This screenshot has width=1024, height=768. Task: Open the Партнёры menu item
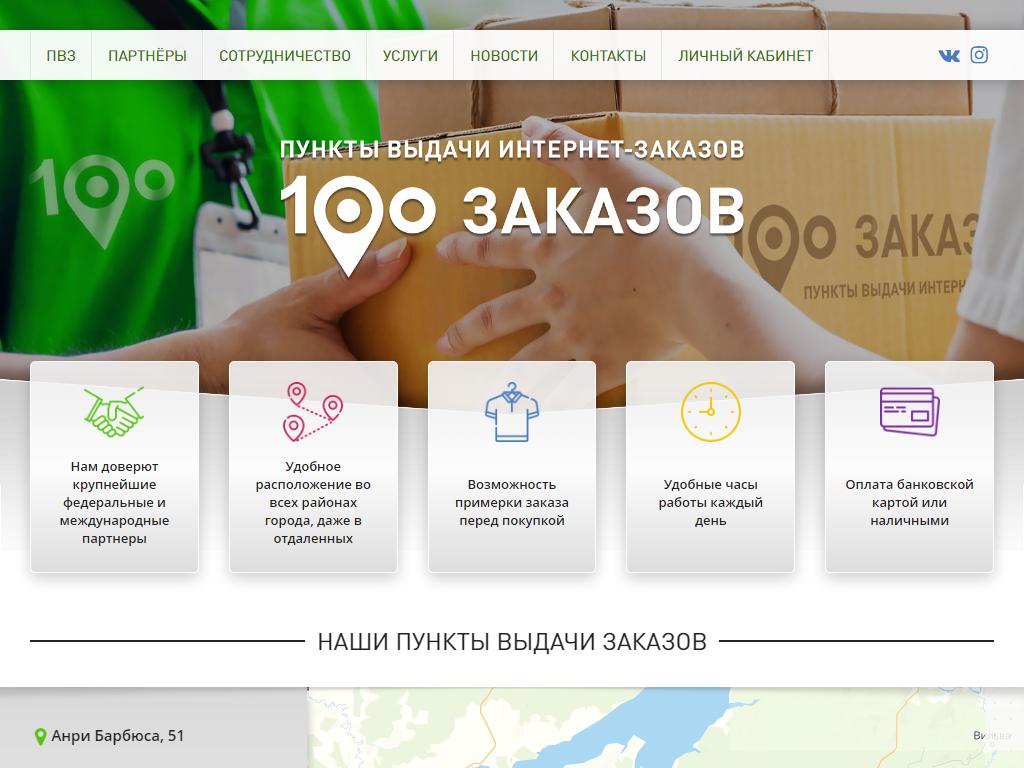coord(147,56)
